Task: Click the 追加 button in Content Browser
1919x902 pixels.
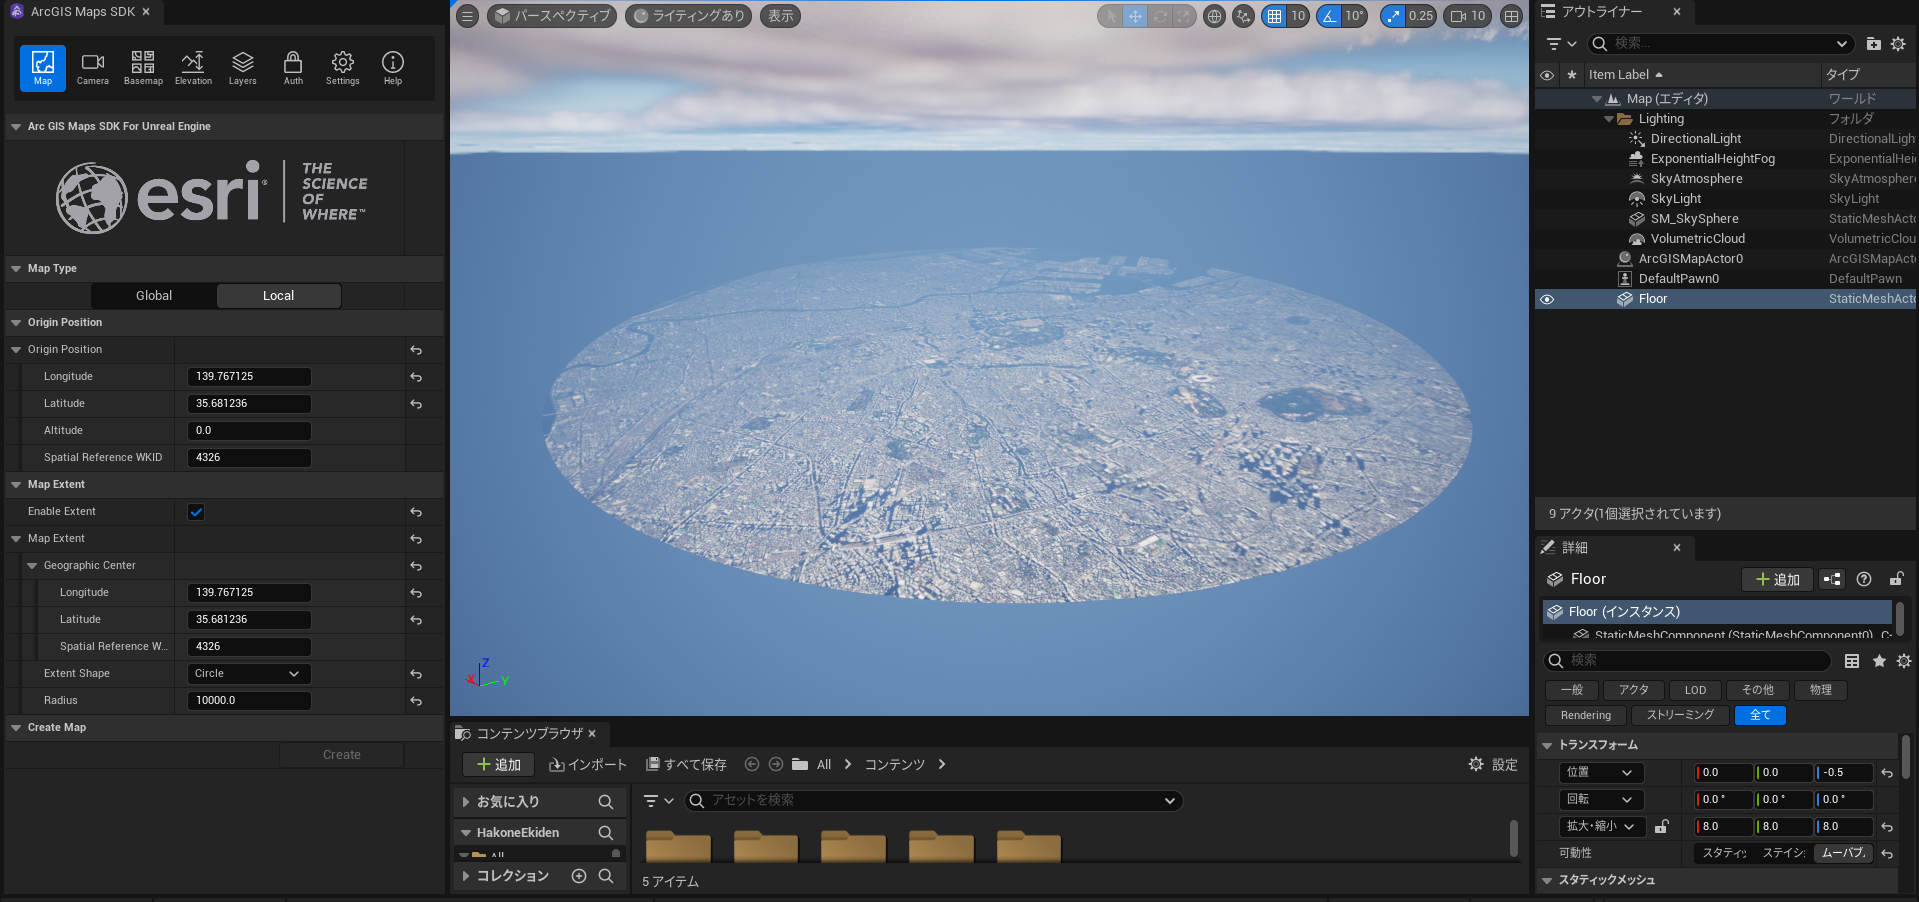Action: [x=498, y=765]
